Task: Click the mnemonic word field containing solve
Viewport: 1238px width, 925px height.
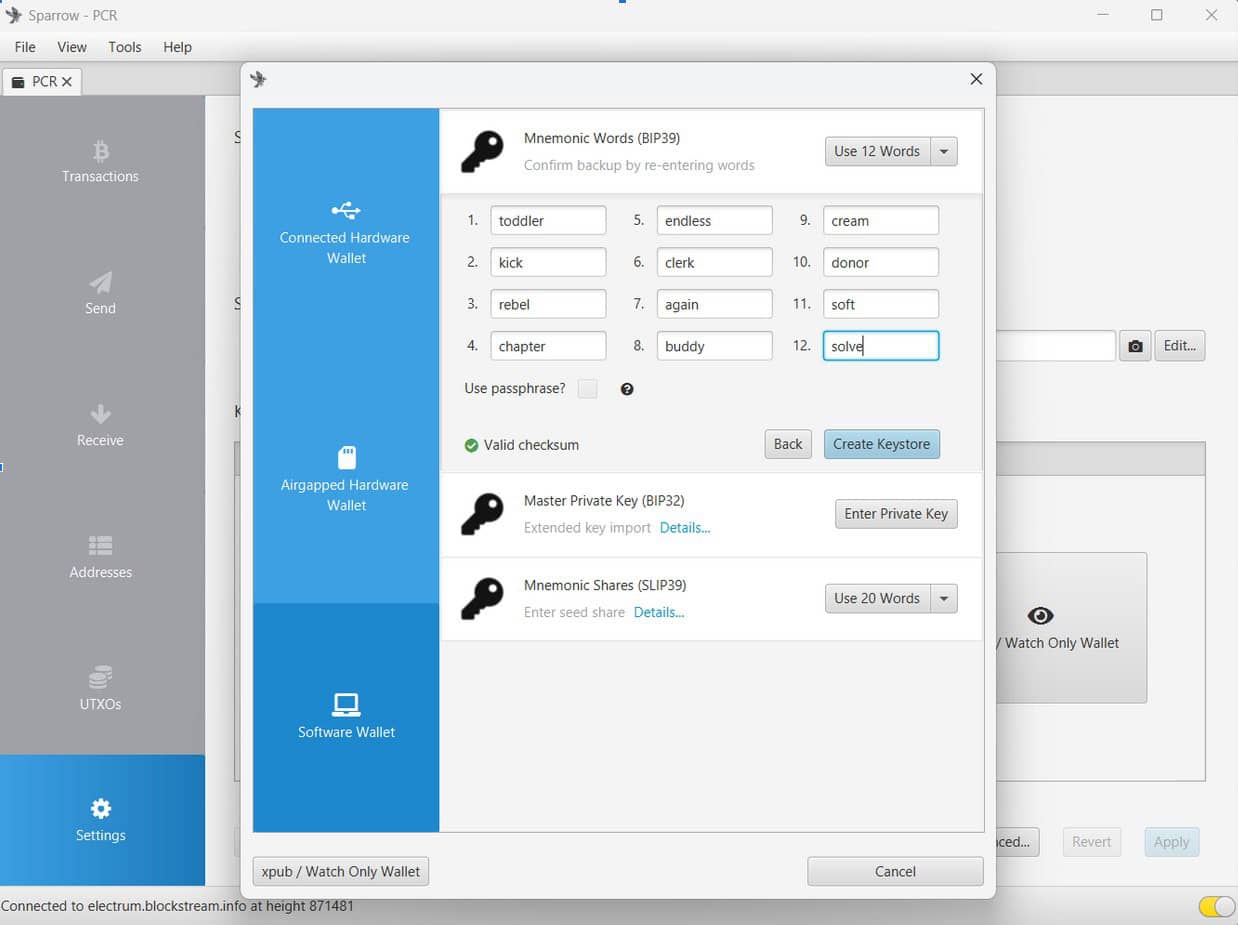Action: click(880, 345)
